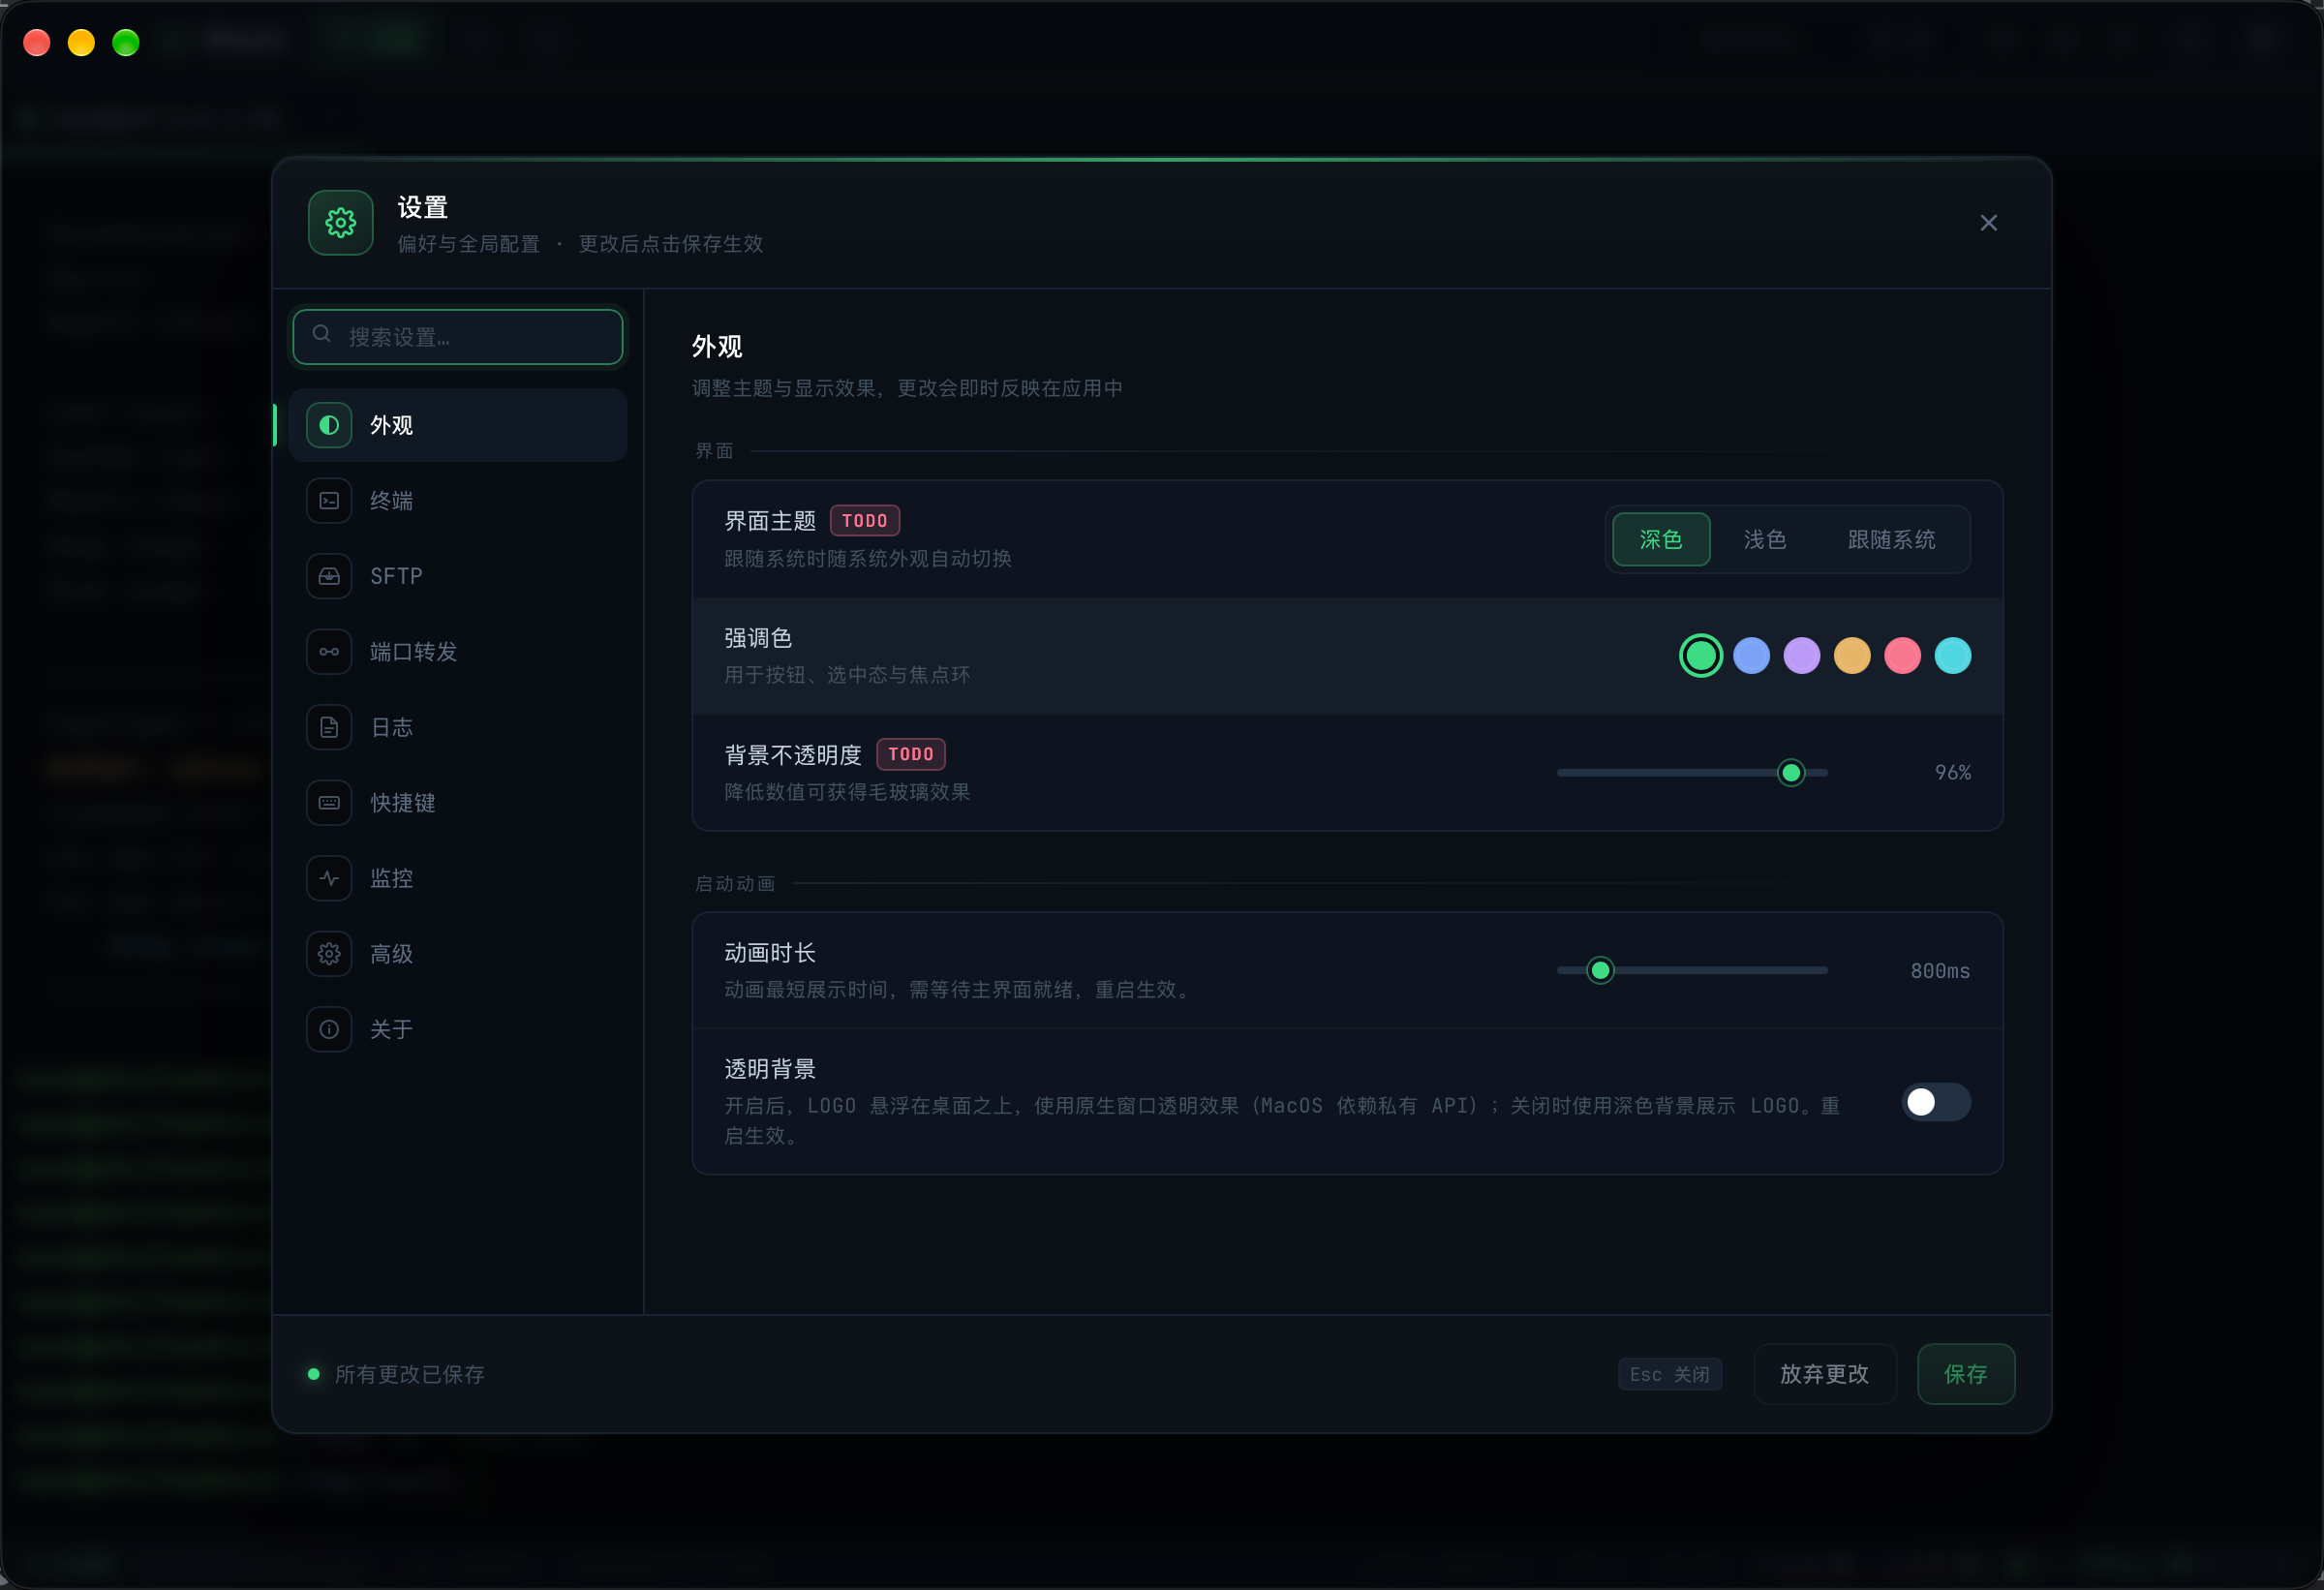Click the 动画时长 slider handle

click(1600, 971)
